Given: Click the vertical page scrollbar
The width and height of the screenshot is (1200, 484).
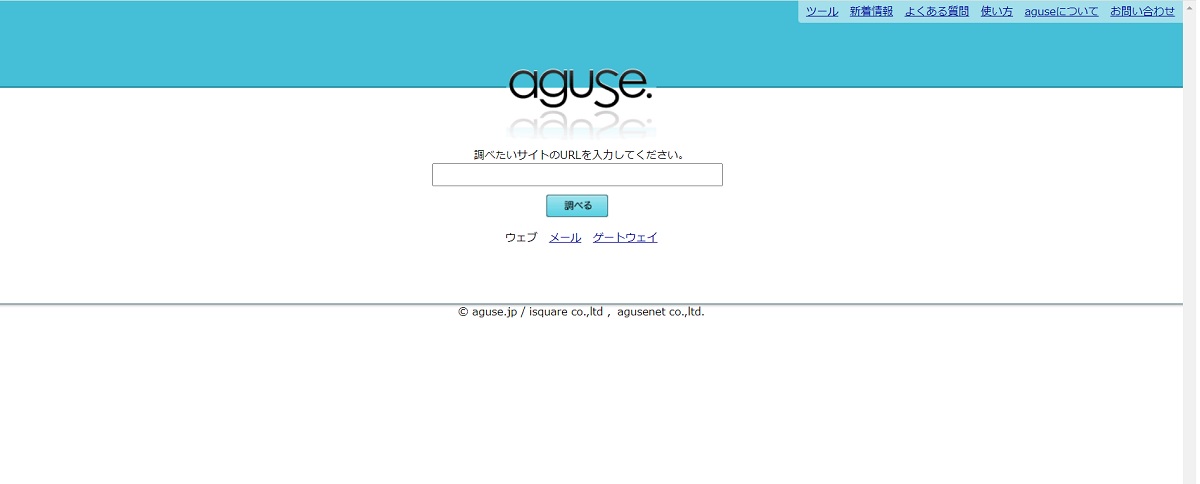Looking at the screenshot, I should pos(1190,242).
